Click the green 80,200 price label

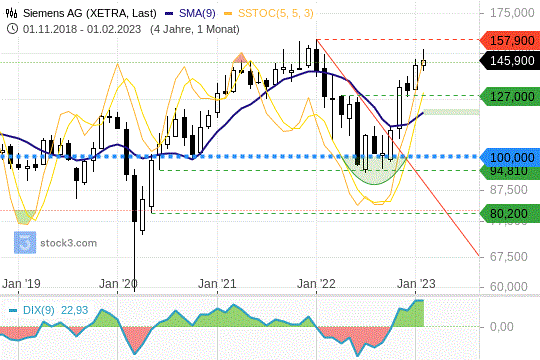tap(509, 214)
